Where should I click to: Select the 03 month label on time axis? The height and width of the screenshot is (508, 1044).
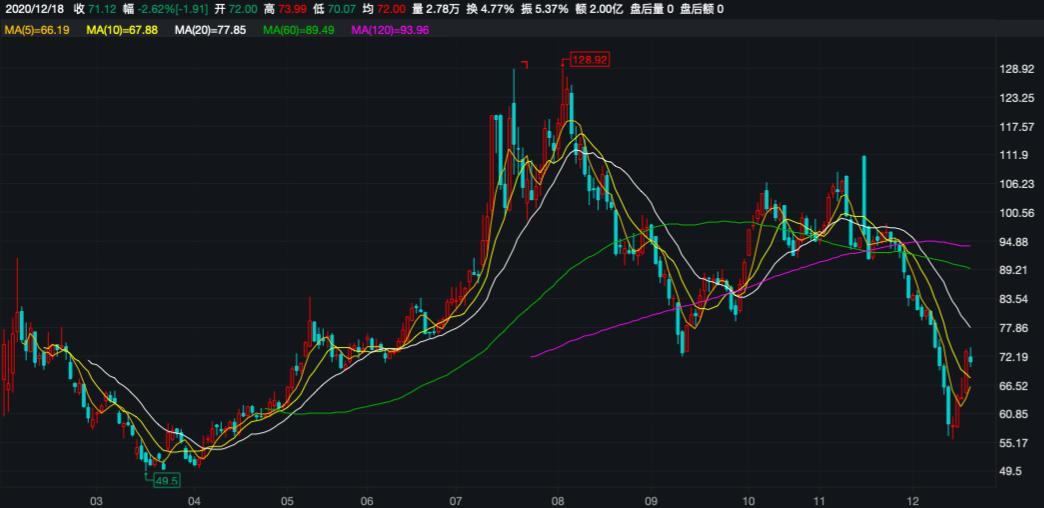coord(96,499)
